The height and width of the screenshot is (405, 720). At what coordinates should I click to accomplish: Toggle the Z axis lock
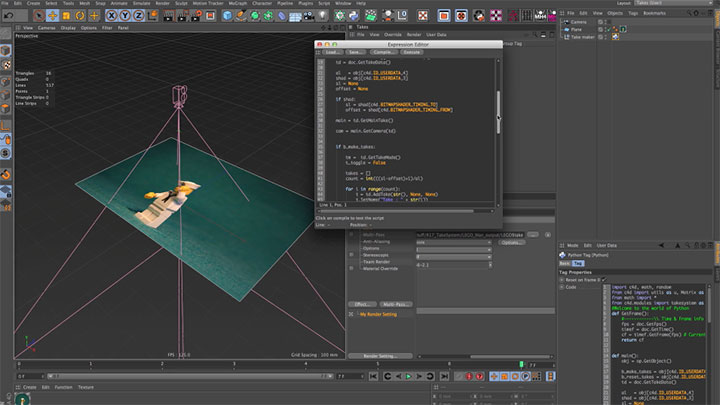click(138, 16)
